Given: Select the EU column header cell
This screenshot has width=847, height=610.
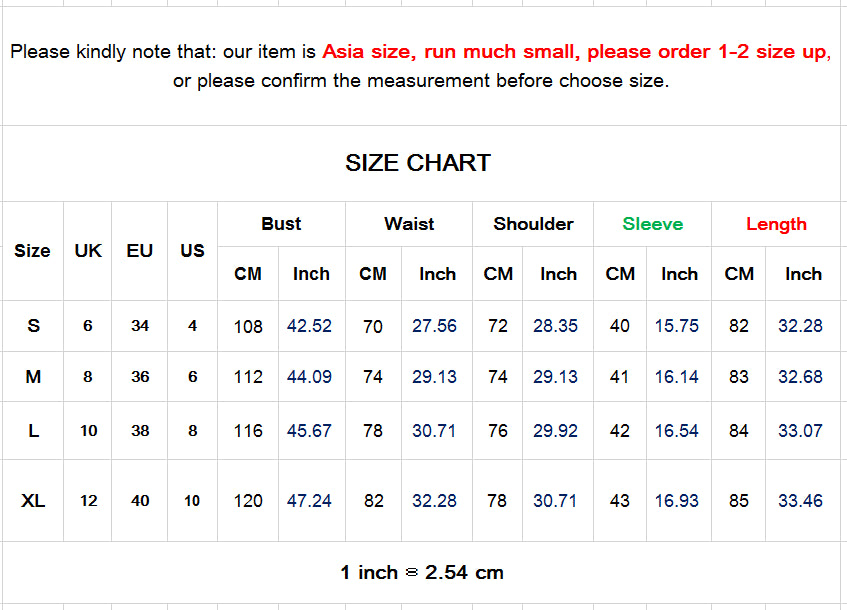Looking at the screenshot, I should (x=140, y=251).
